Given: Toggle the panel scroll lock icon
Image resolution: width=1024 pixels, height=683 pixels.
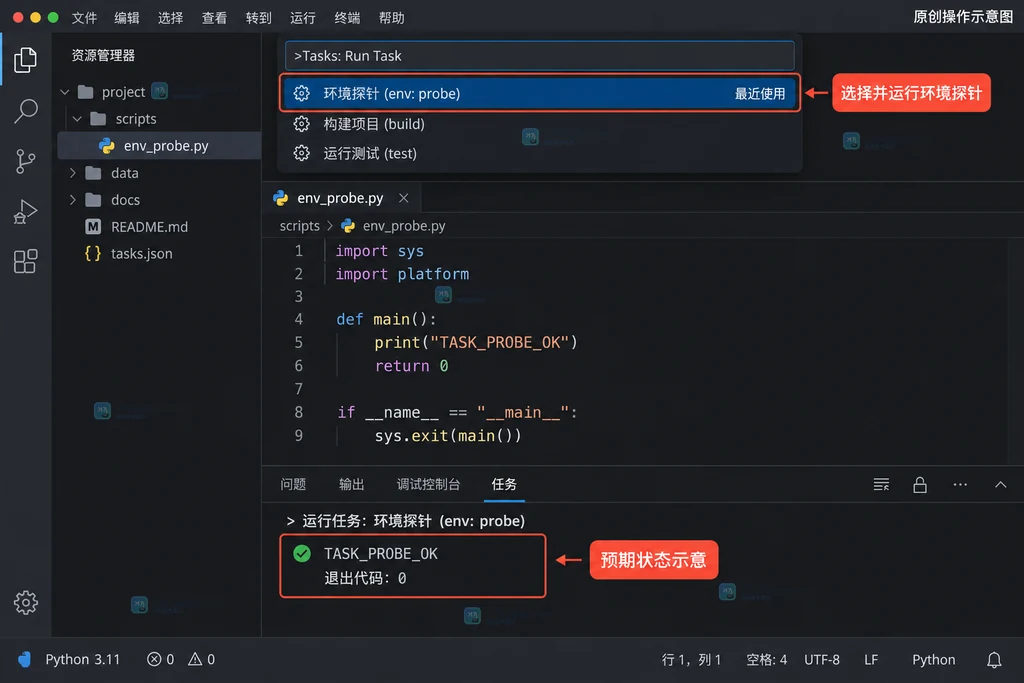Looking at the screenshot, I should 920,484.
